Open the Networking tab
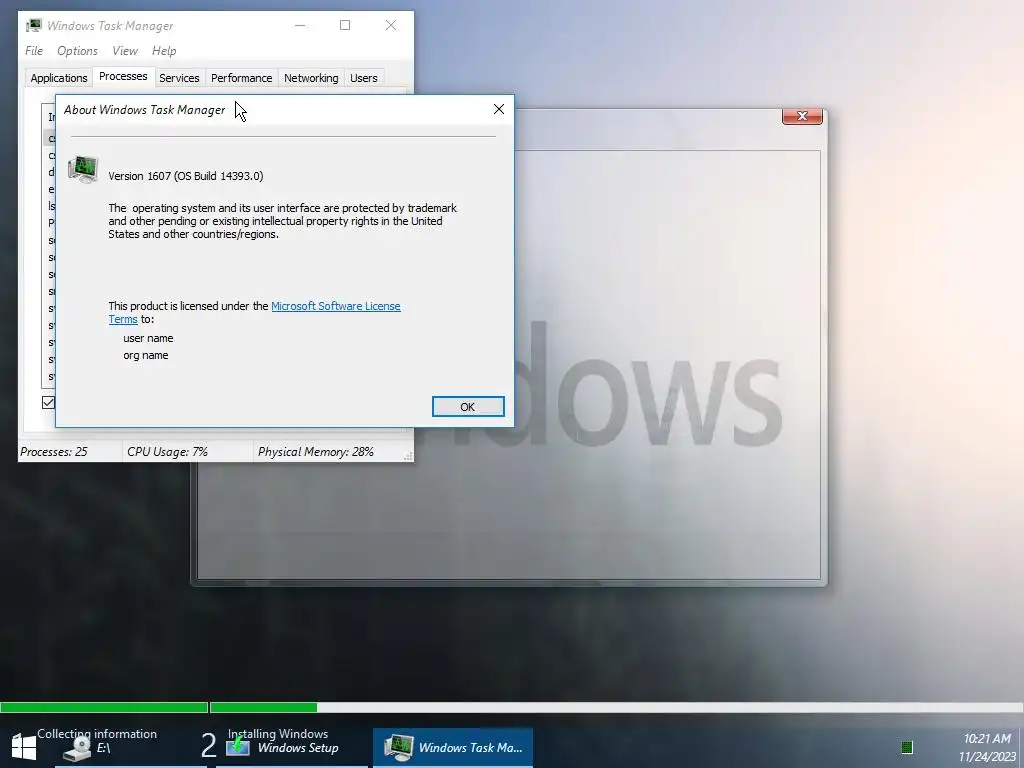 click(x=311, y=78)
